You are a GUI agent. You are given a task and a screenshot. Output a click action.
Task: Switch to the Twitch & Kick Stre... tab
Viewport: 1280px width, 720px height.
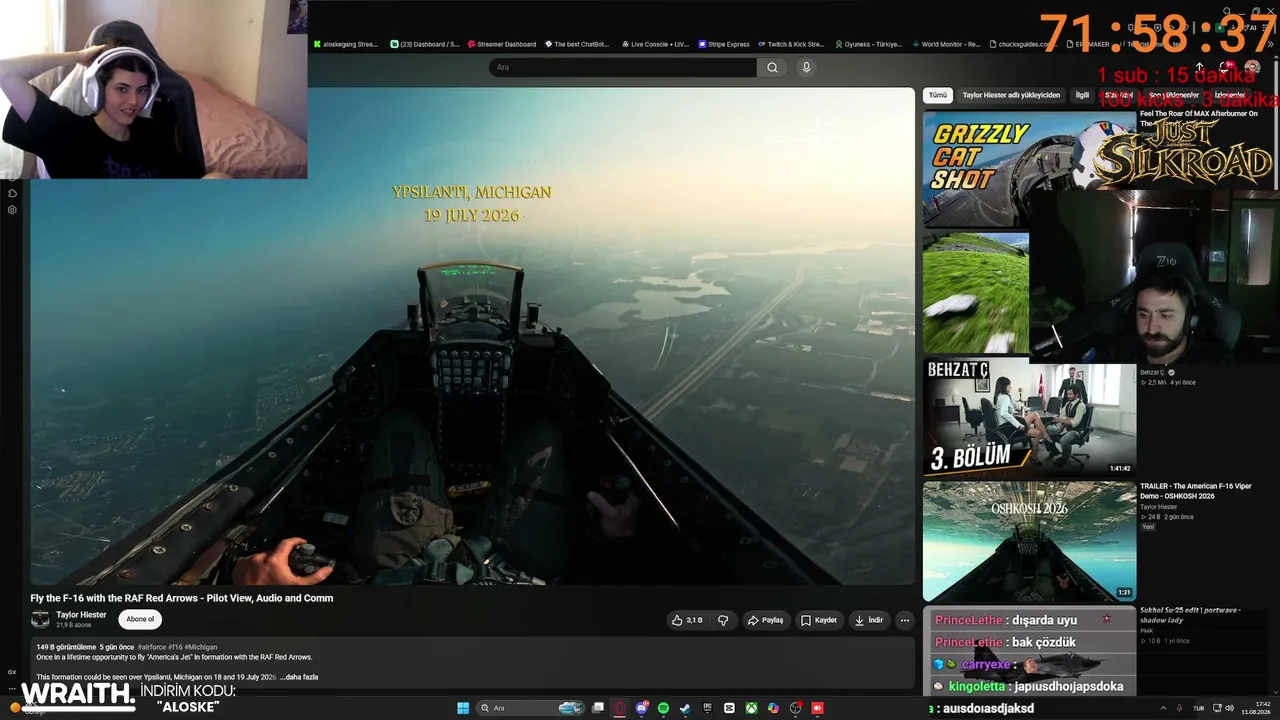(791, 44)
